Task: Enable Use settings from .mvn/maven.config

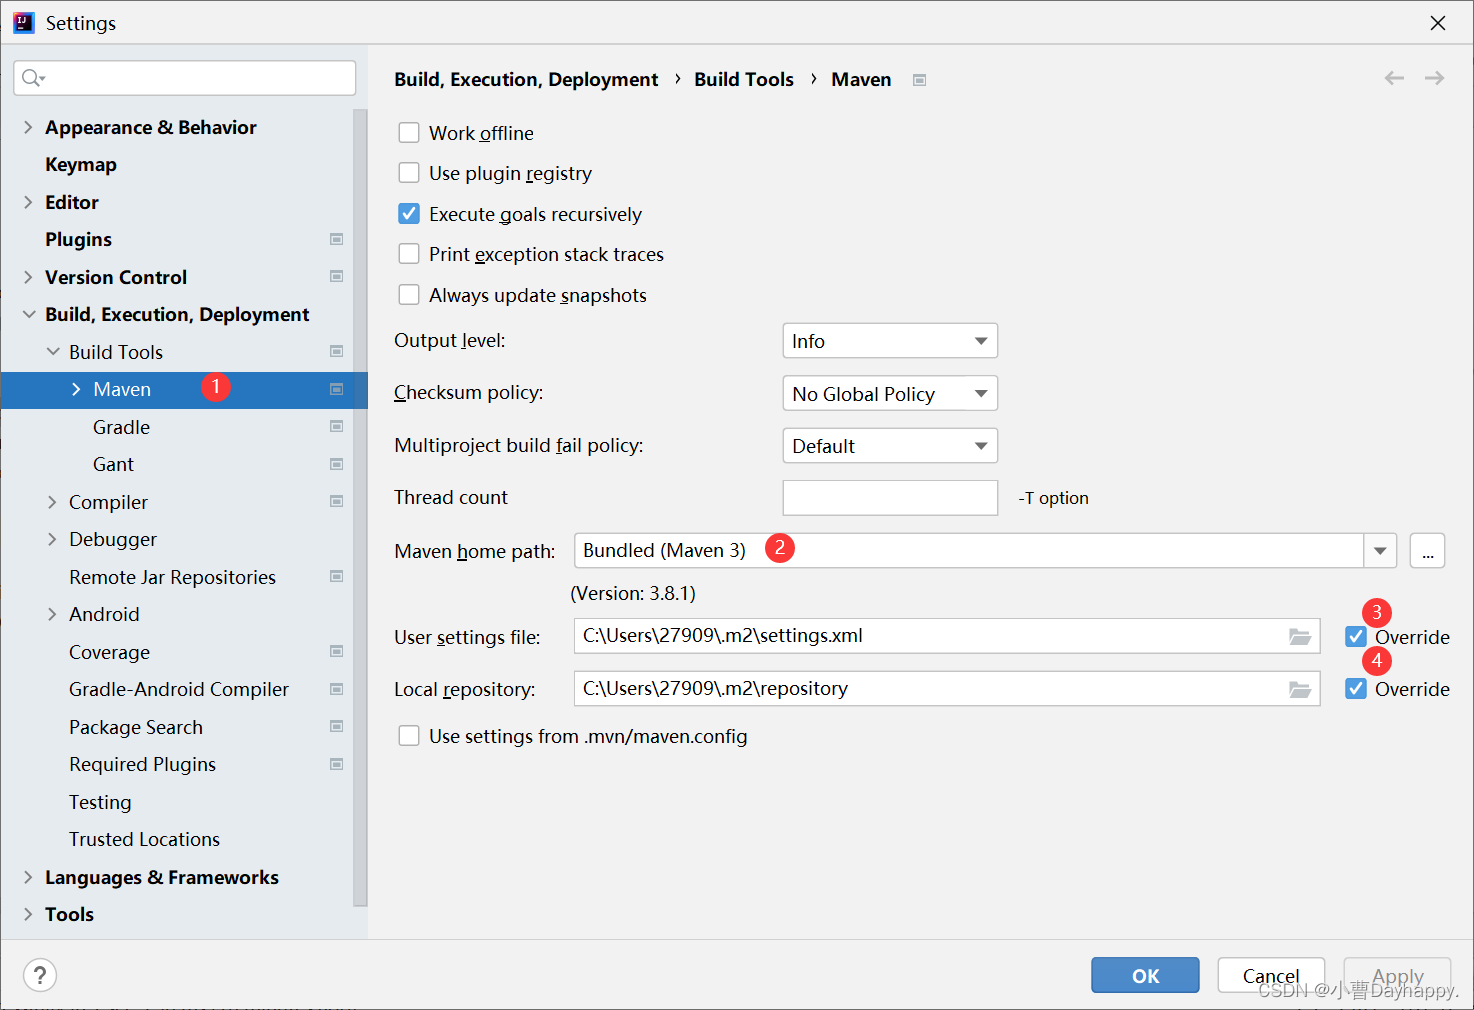Action: tap(409, 736)
